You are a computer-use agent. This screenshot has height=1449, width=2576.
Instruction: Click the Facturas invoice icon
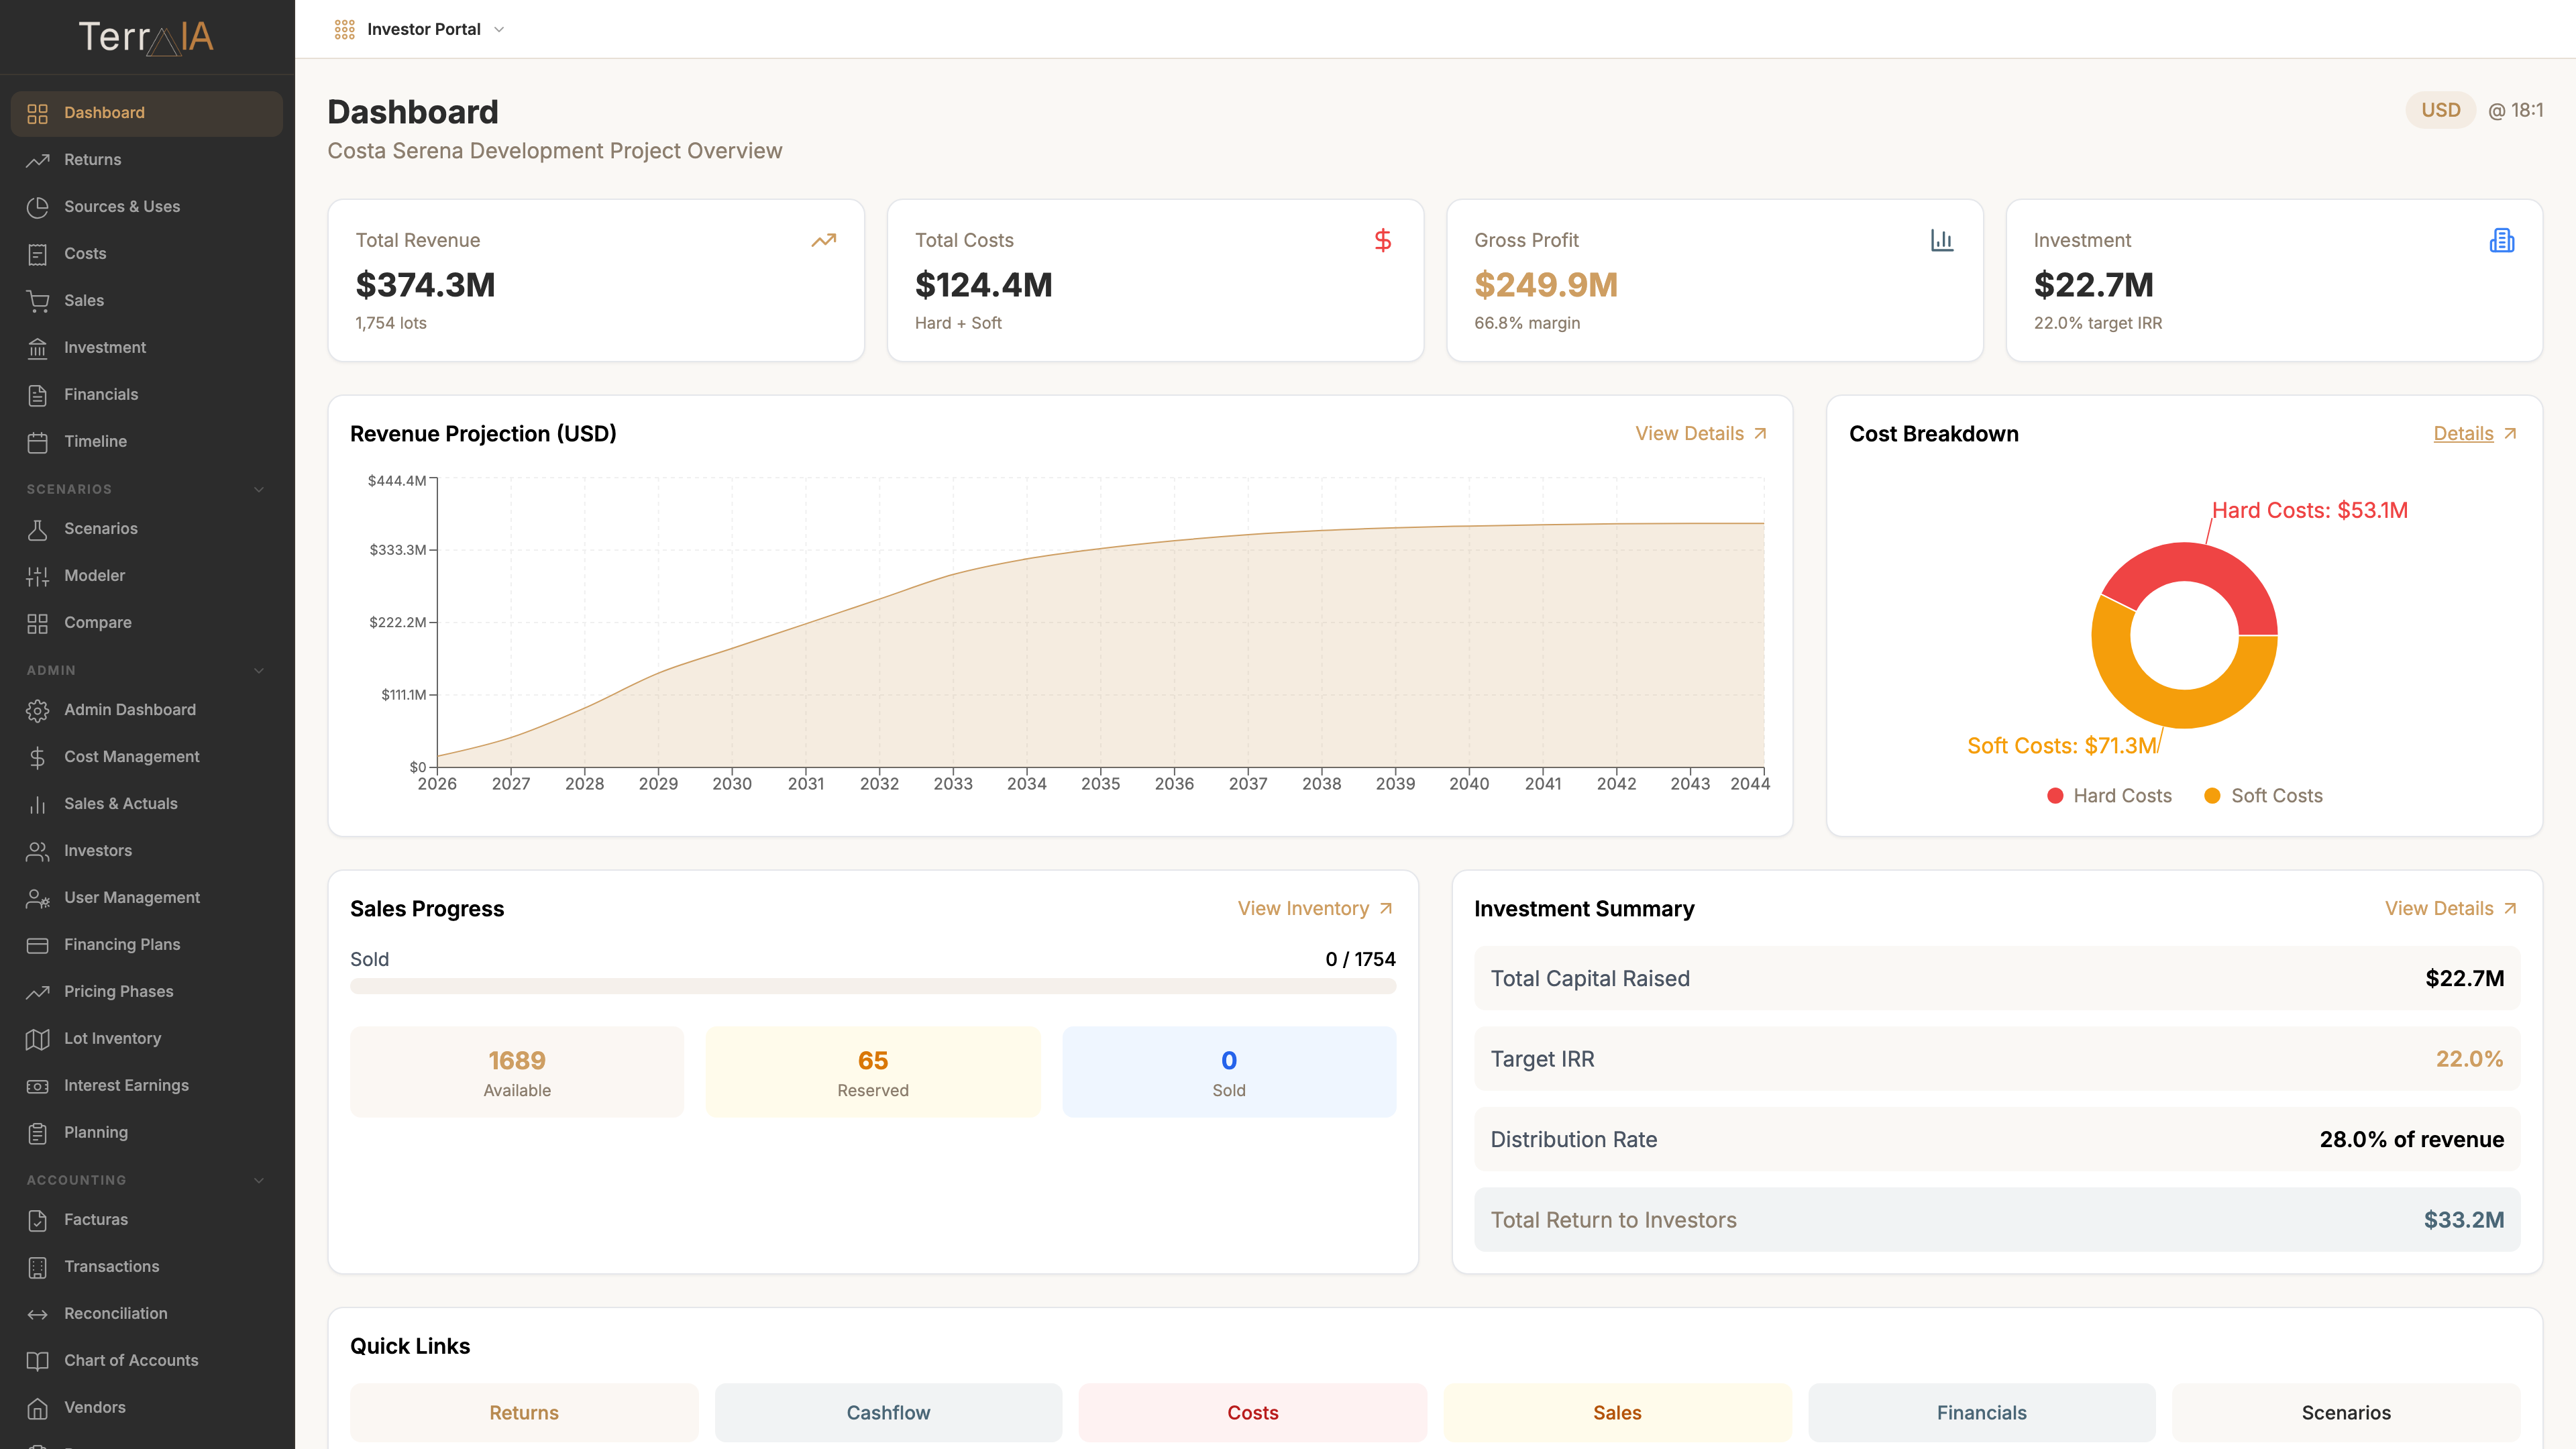(x=38, y=1220)
